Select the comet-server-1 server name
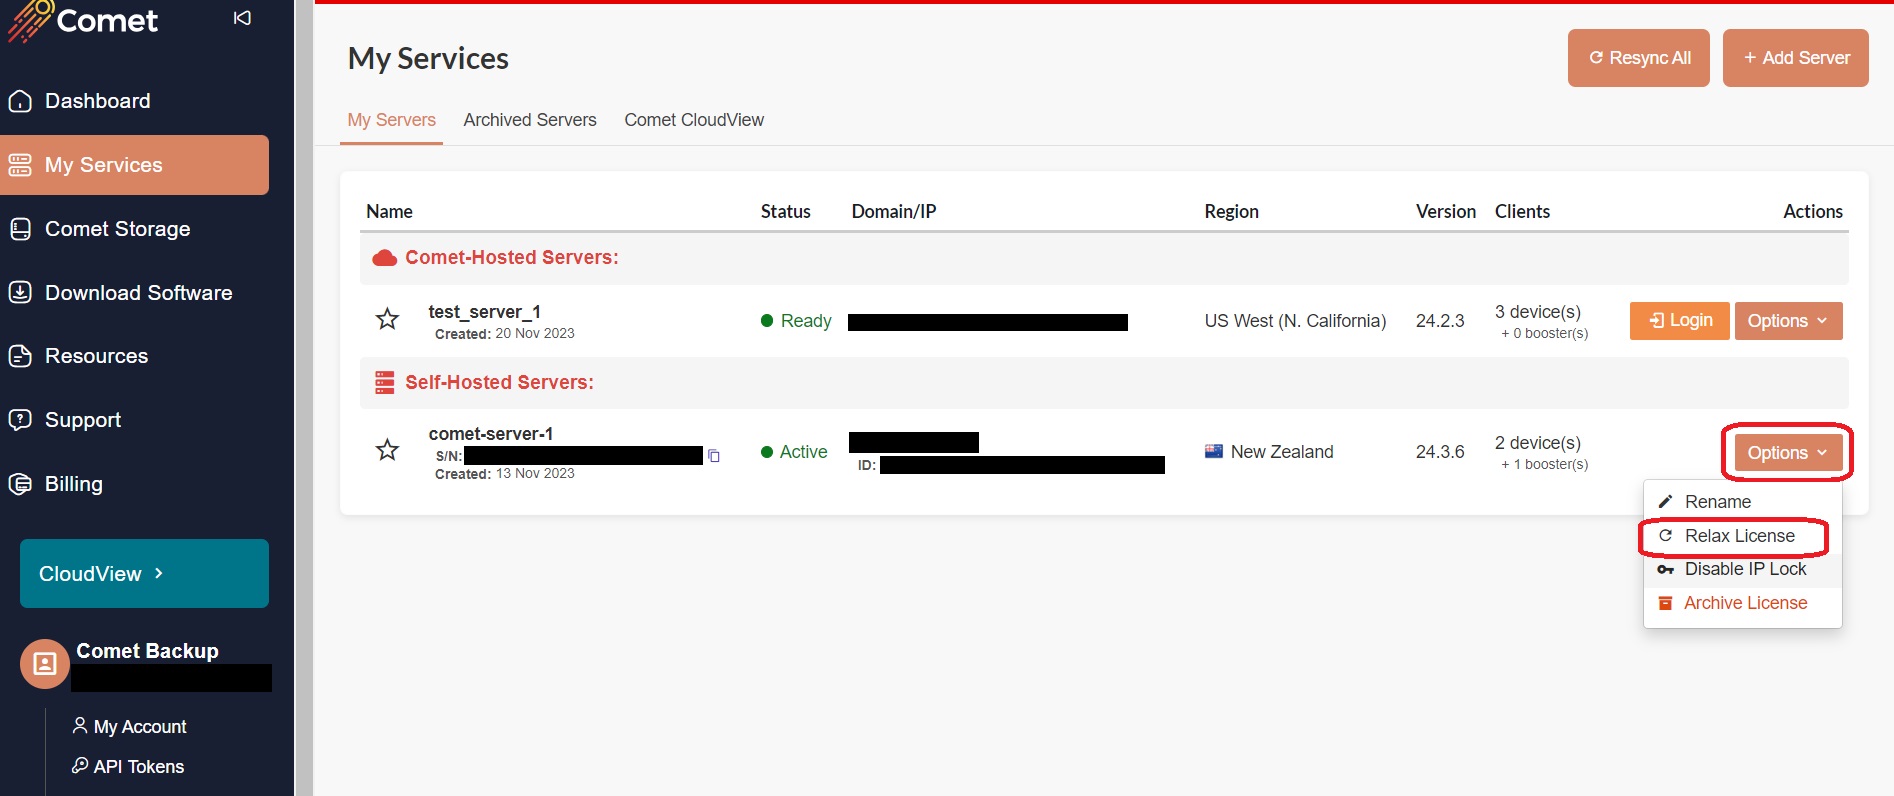 491,434
